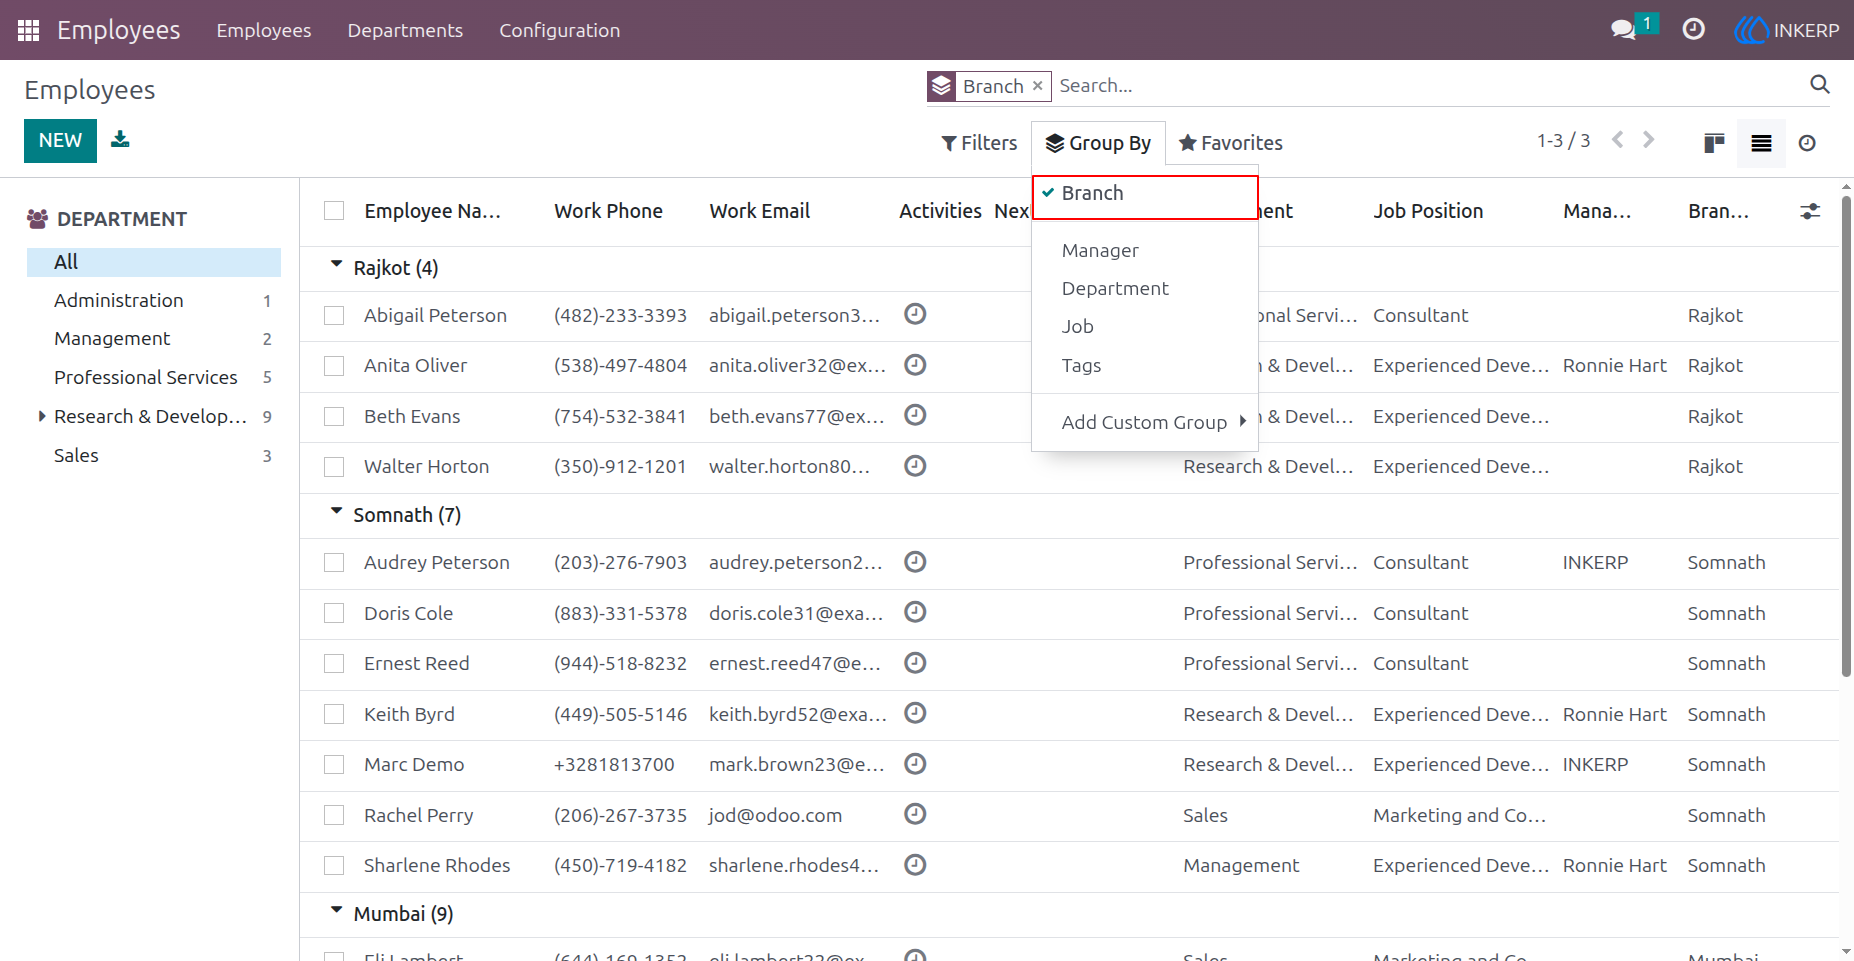This screenshot has width=1854, height=961.
Task: Group by Department option
Action: 1145,288
